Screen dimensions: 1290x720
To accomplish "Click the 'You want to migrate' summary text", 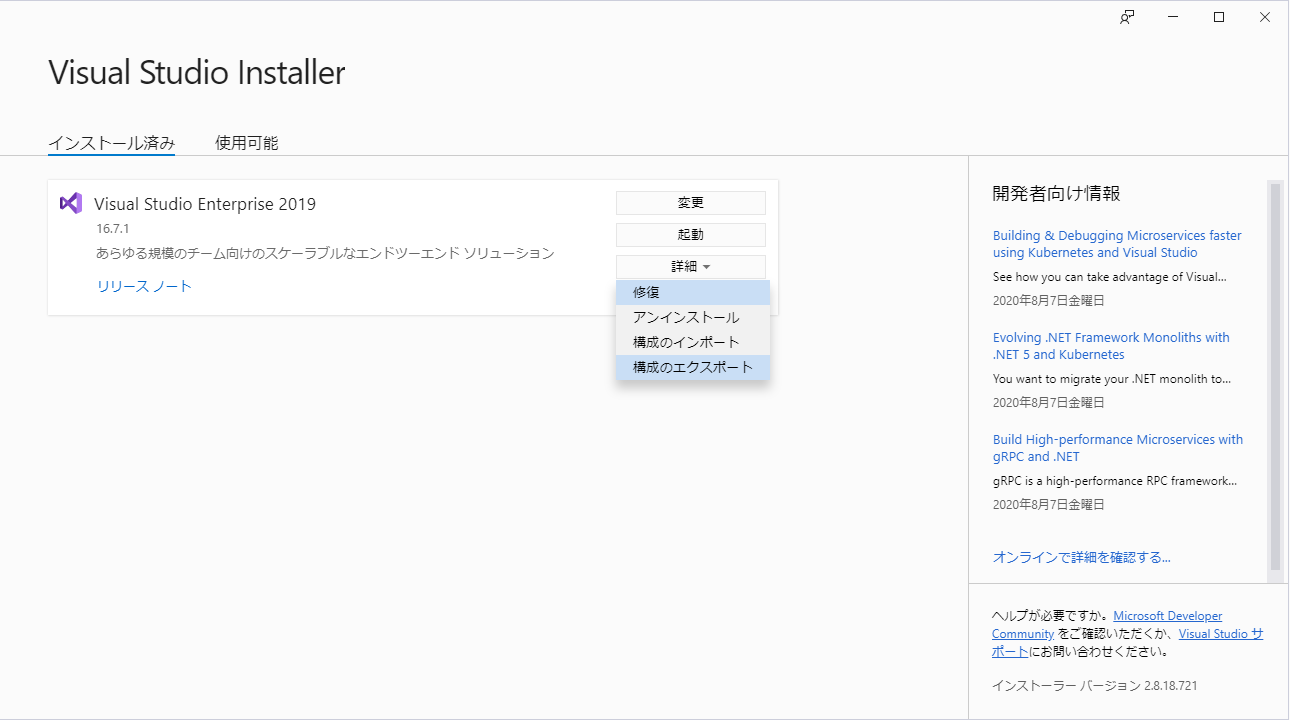I will 1112,379.
